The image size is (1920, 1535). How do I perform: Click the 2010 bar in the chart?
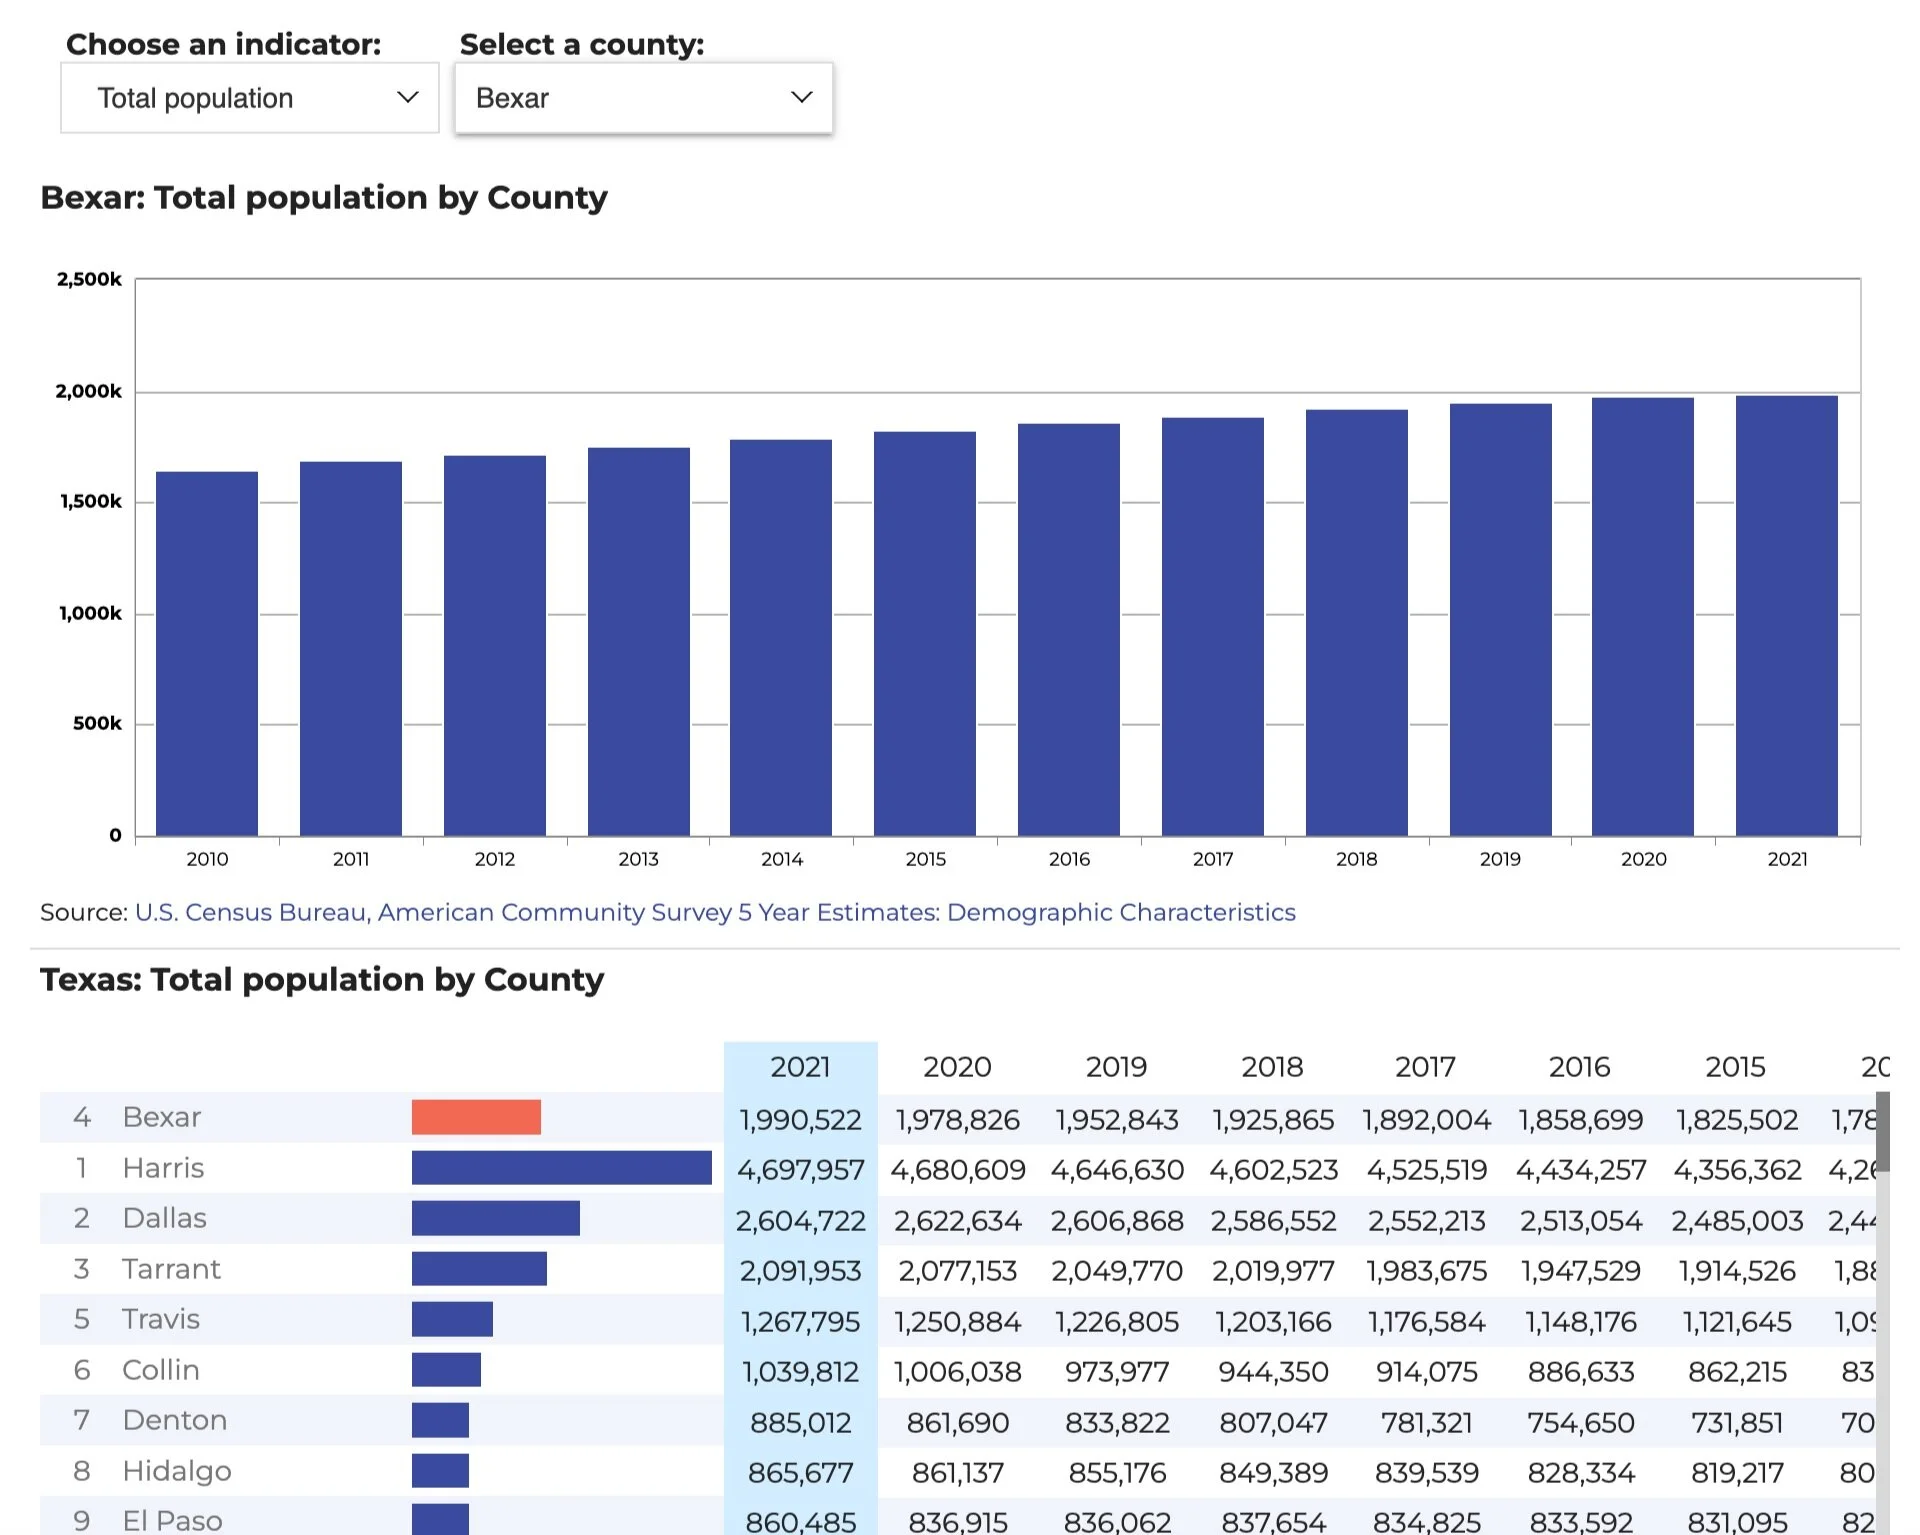pyautogui.click(x=207, y=653)
